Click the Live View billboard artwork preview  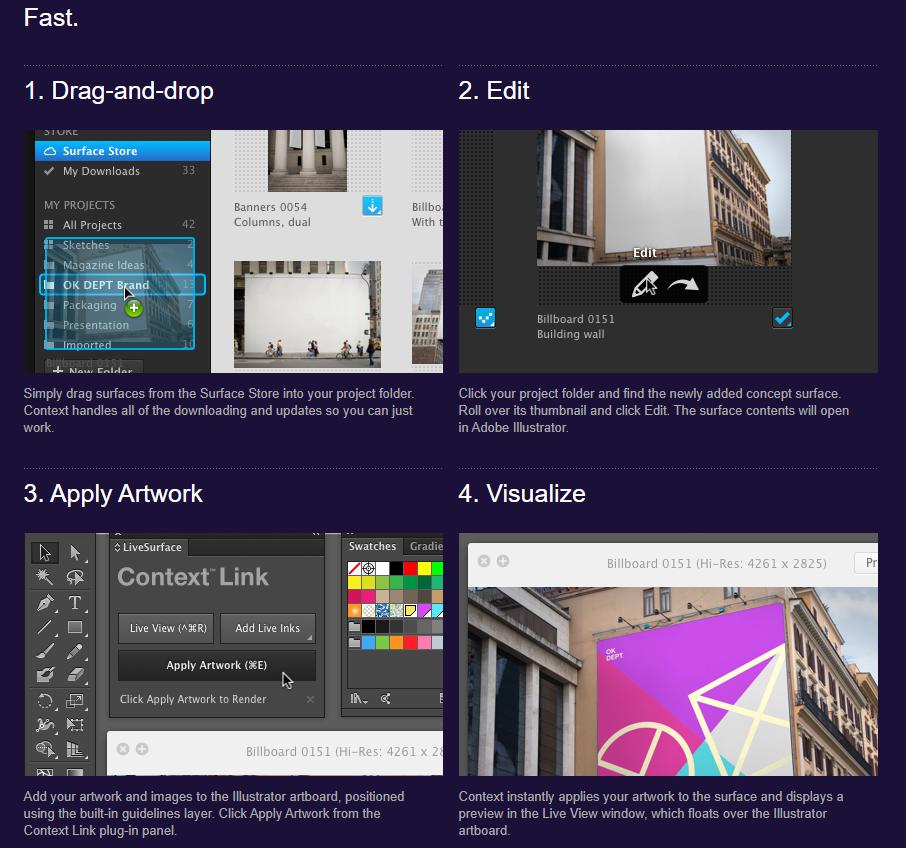[x=673, y=682]
